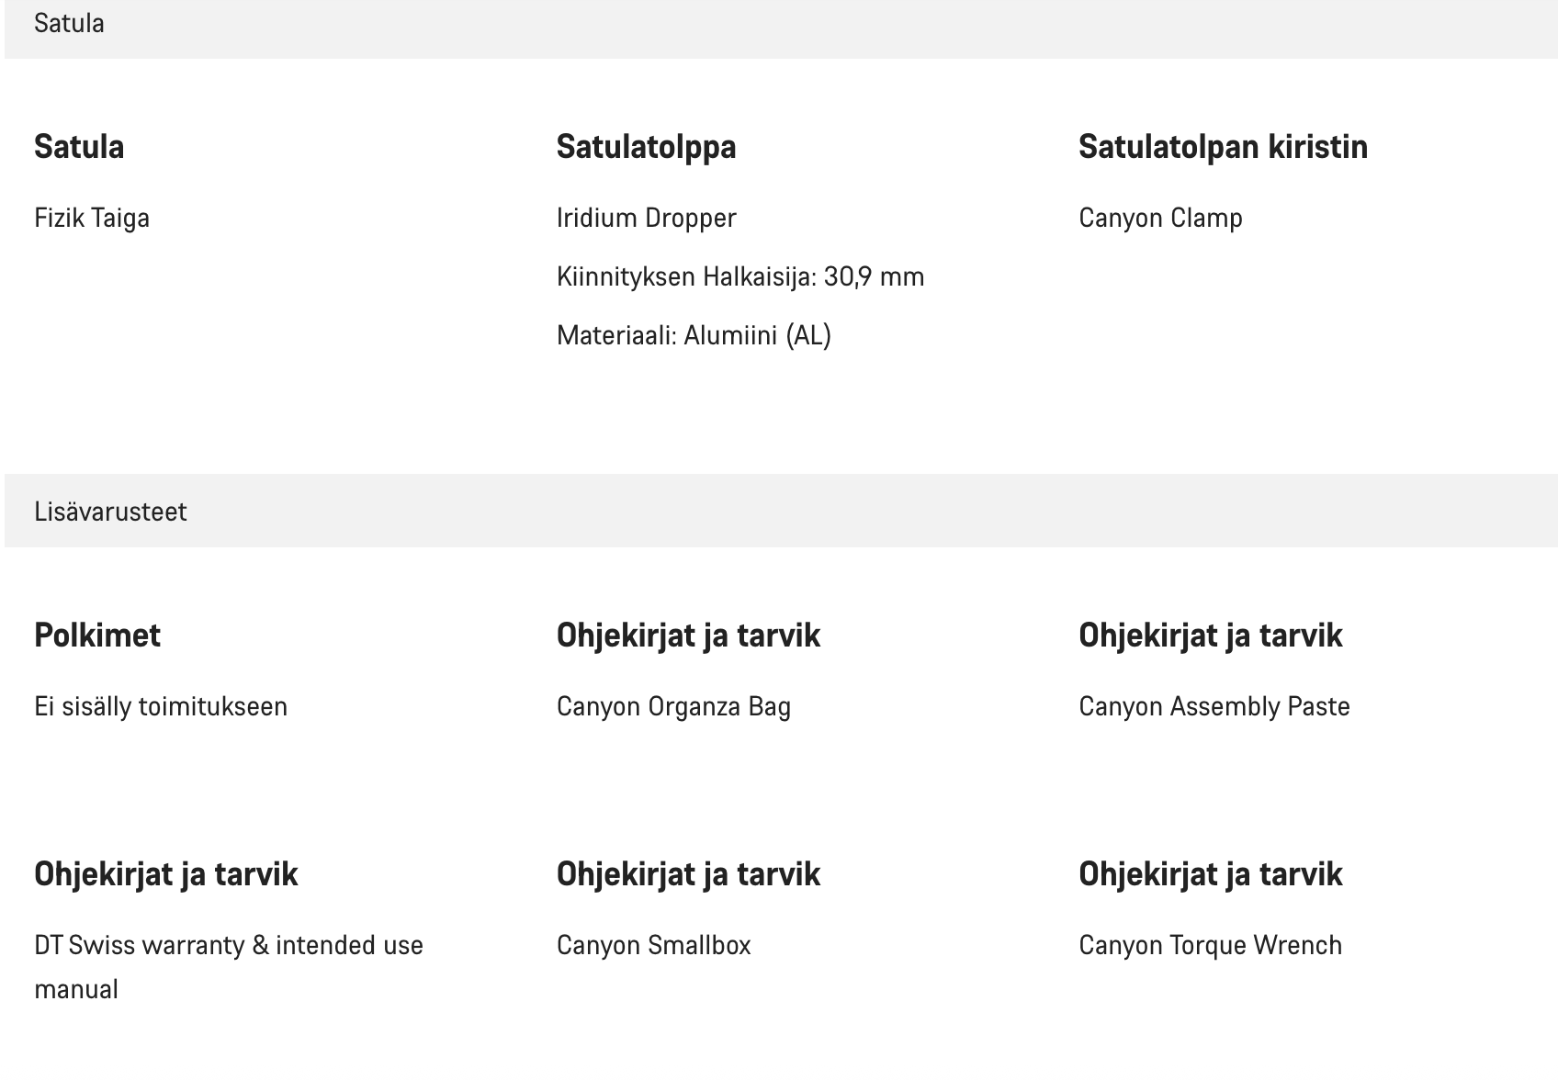
Task: Click Canyon Assembly Paste item
Action: [x=1214, y=707]
